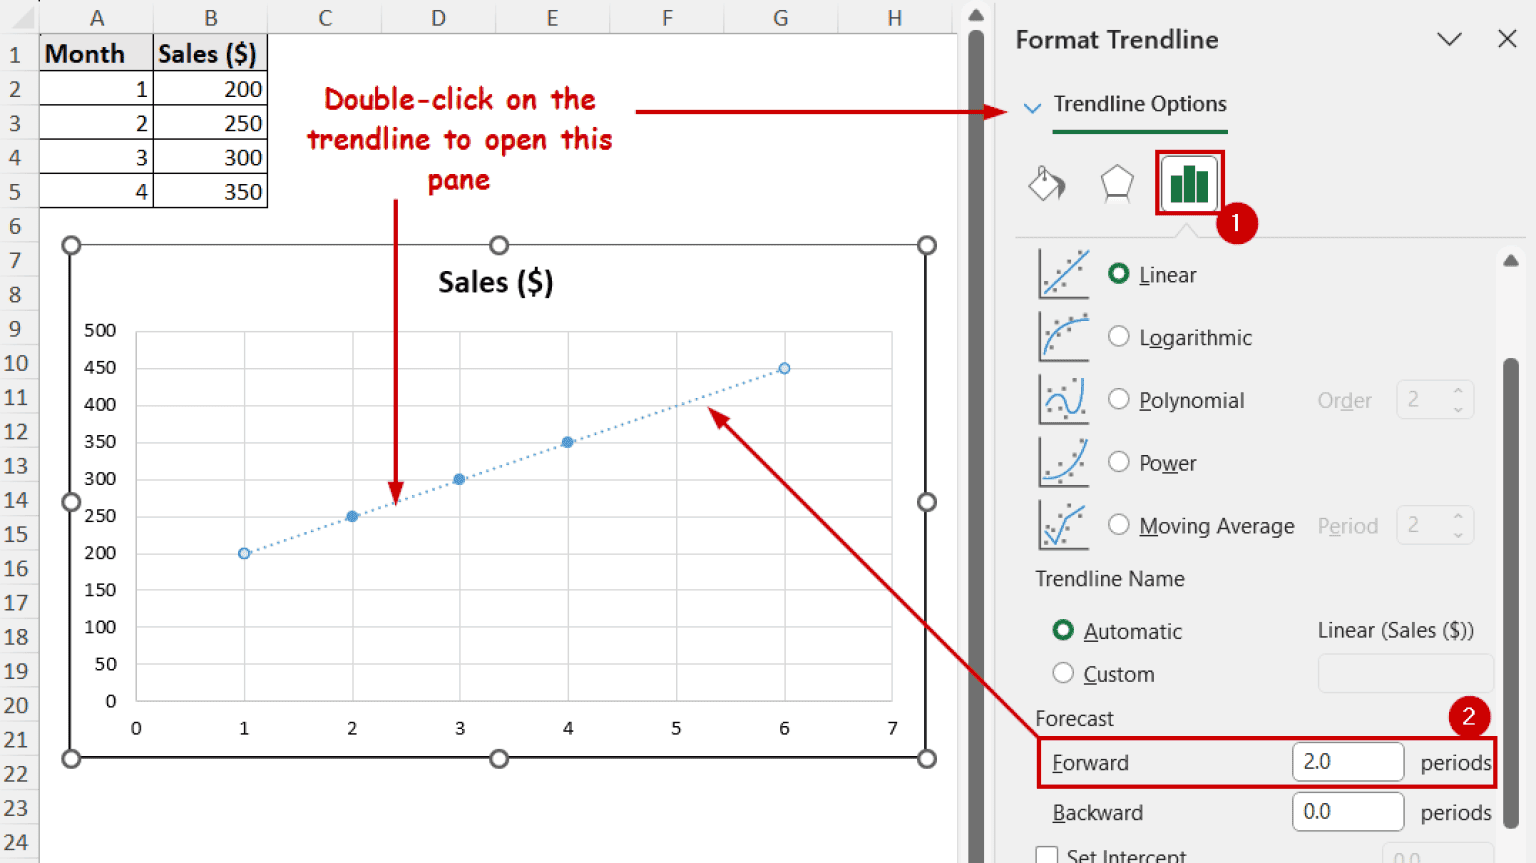The height and width of the screenshot is (863, 1536).
Task: Click the Linear trendline type icon
Action: (x=1063, y=274)
